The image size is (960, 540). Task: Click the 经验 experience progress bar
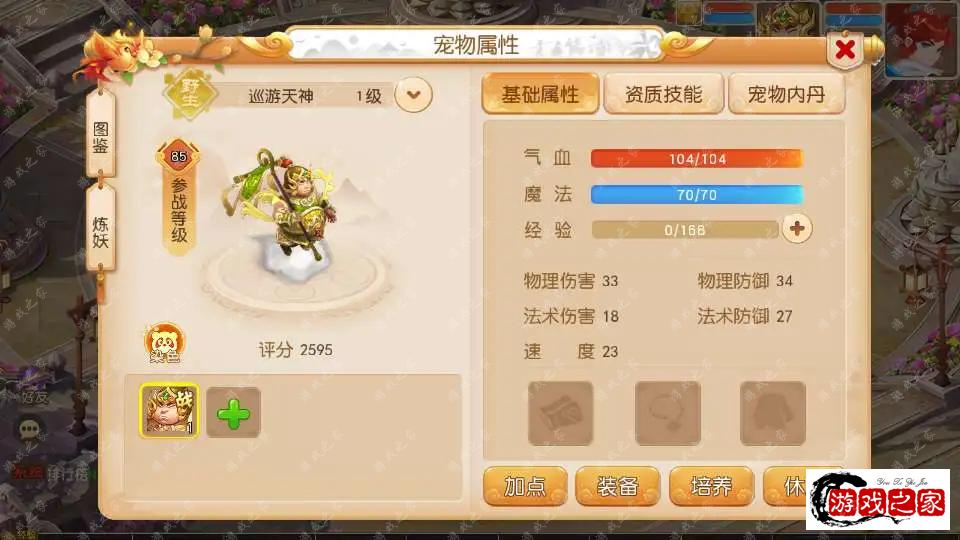click(684, 230)
